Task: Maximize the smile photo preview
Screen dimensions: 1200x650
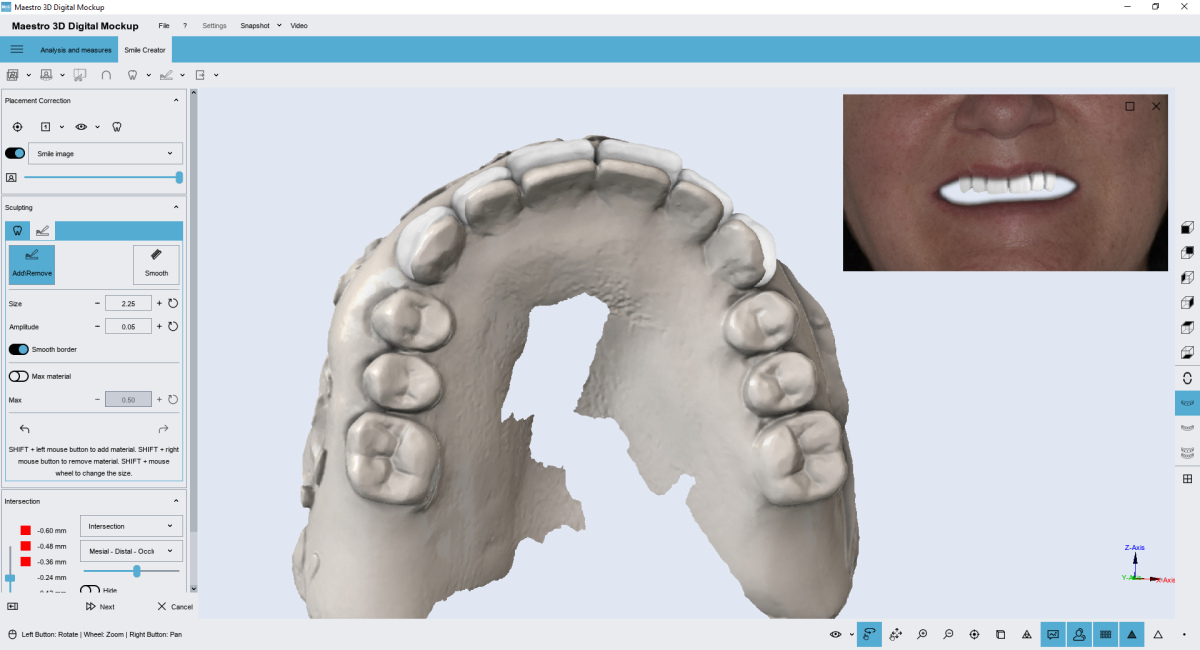Action: 1130,106
